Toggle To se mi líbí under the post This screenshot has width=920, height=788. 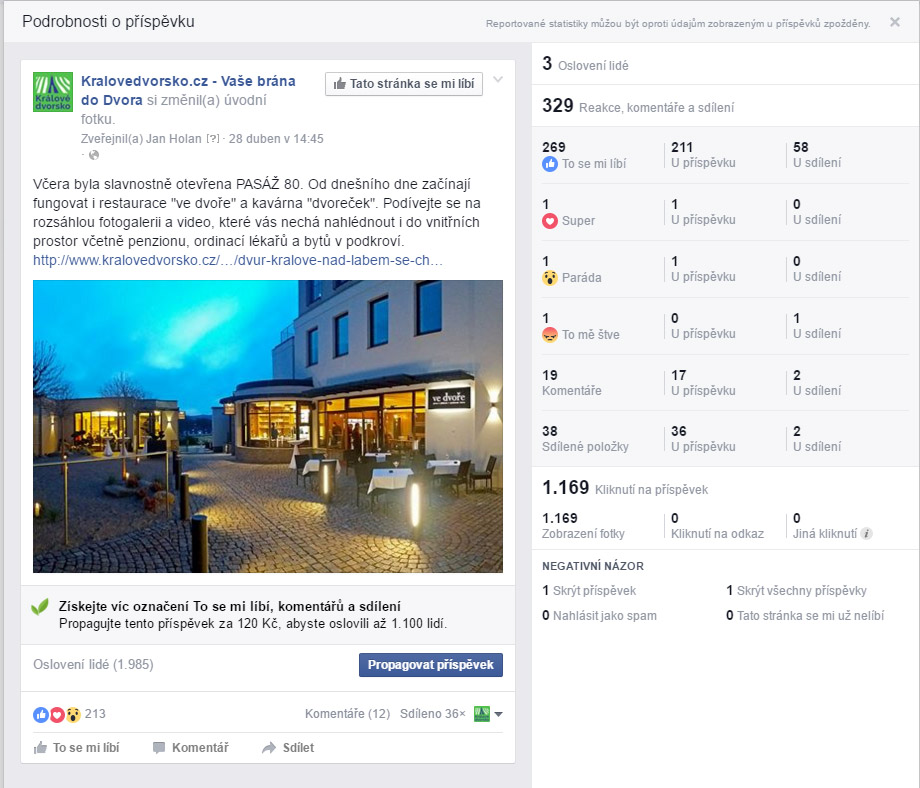tap(77, 748)
